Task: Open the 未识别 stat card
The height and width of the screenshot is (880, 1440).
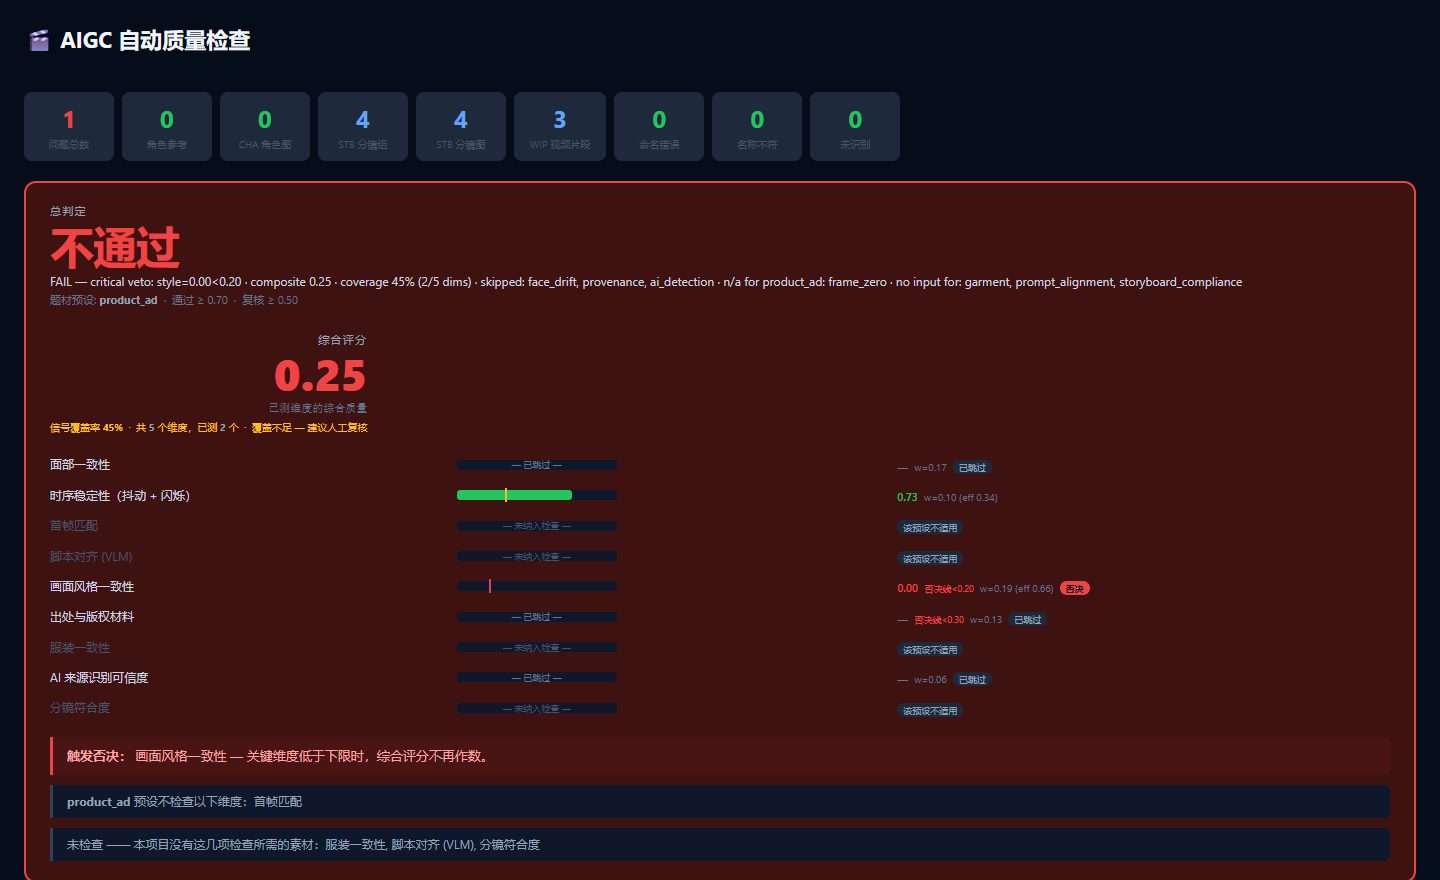Action: coord(855,126)
